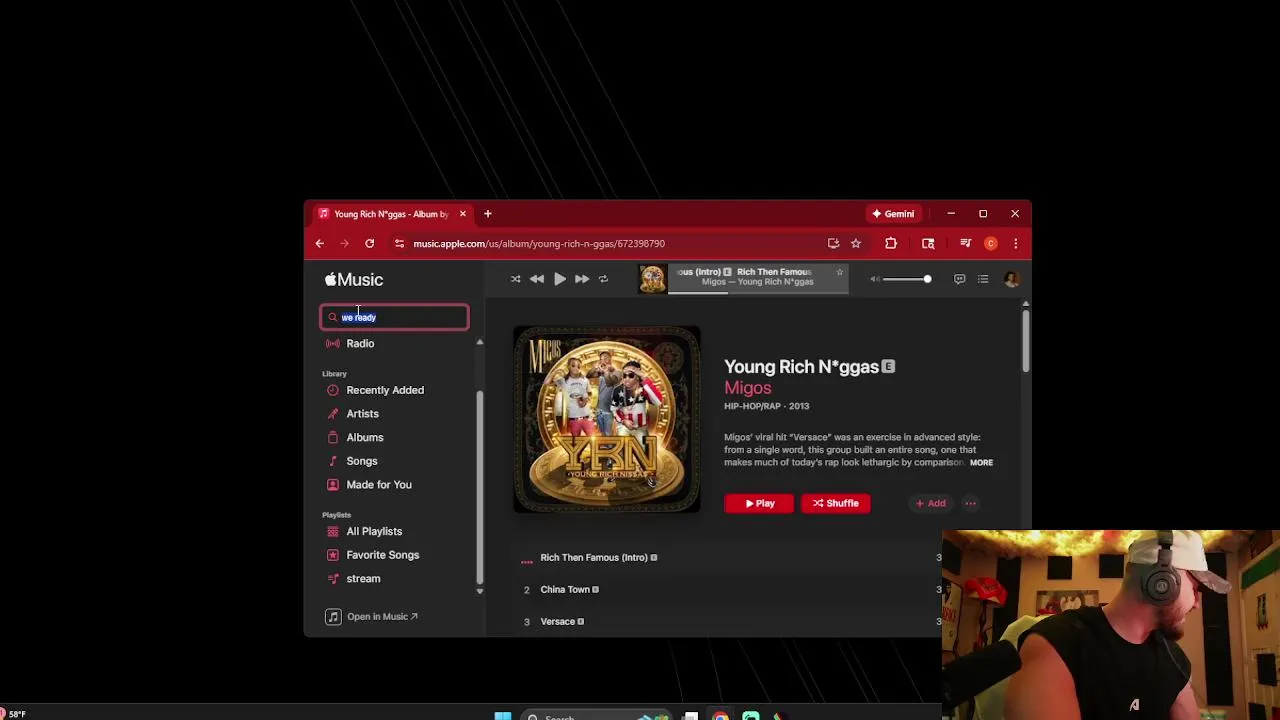Select the Young Rich N*ggas browser tab
The width and height of the screenshot is (1280, 720).
pos(391,214)
